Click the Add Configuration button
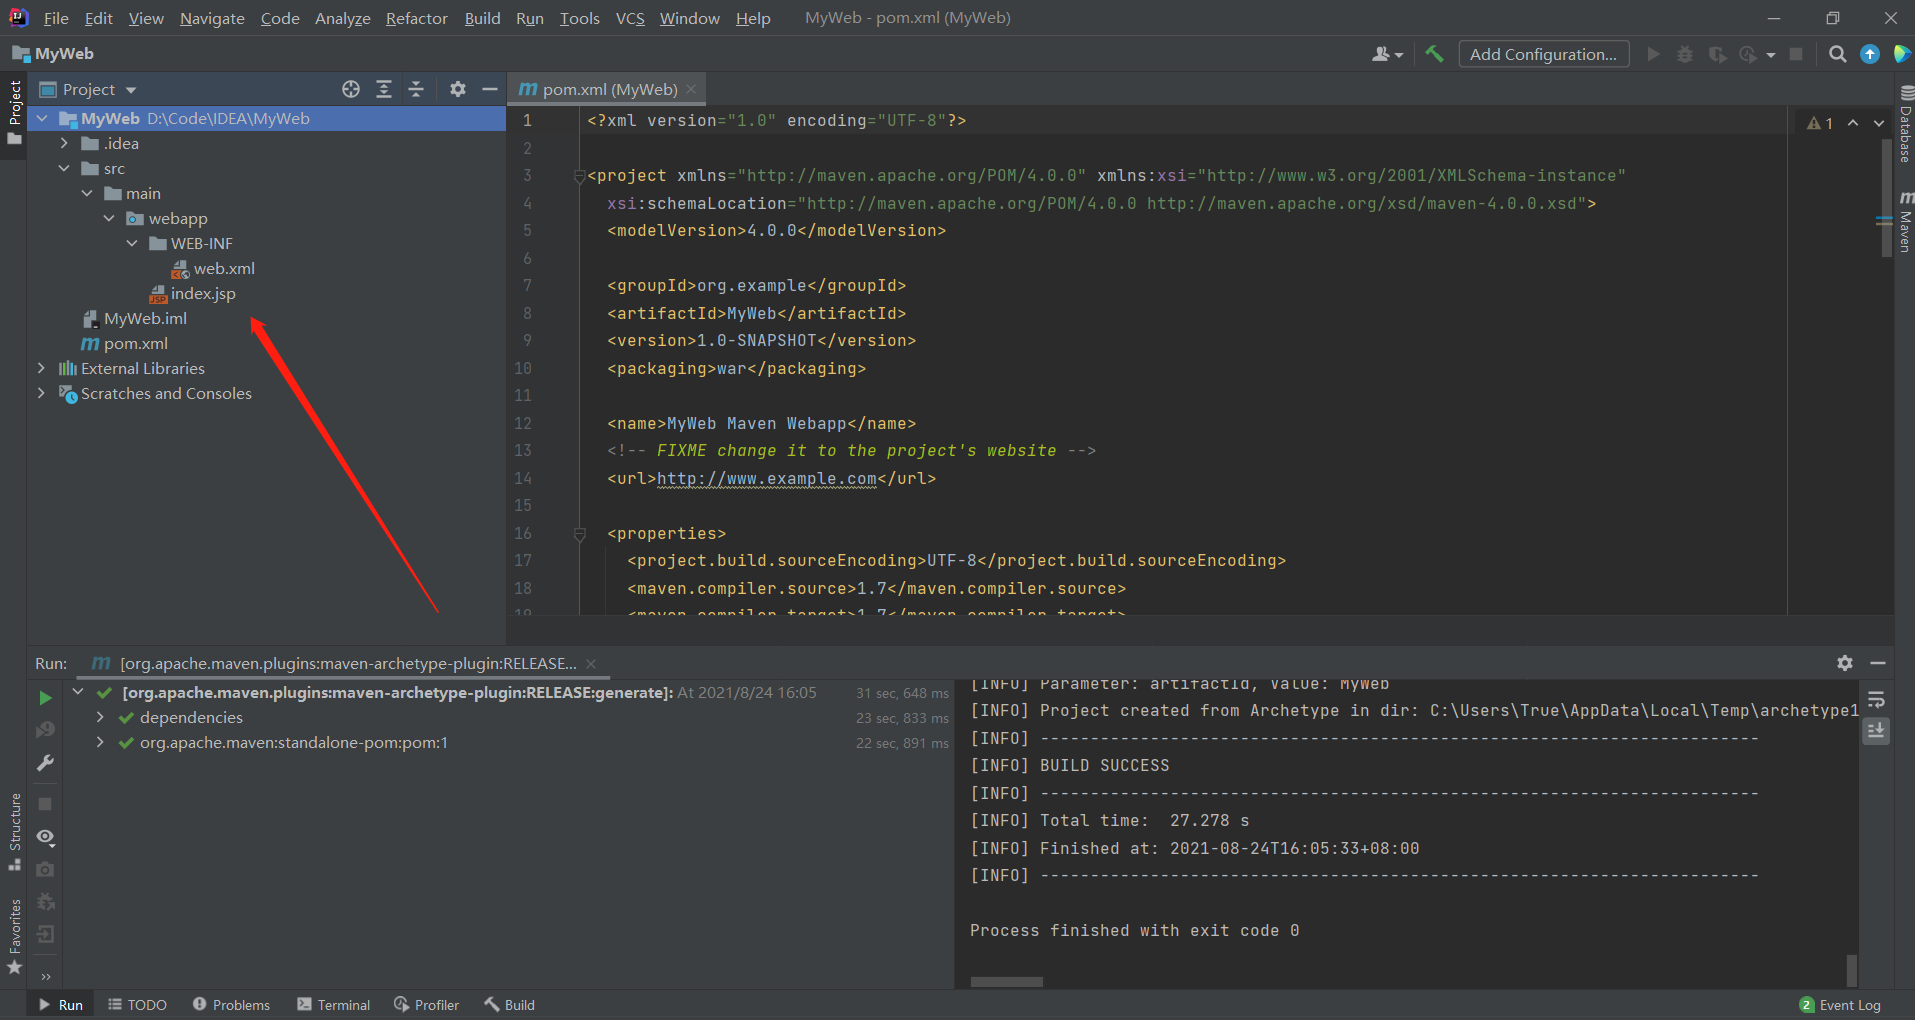 click(1543, 54)
